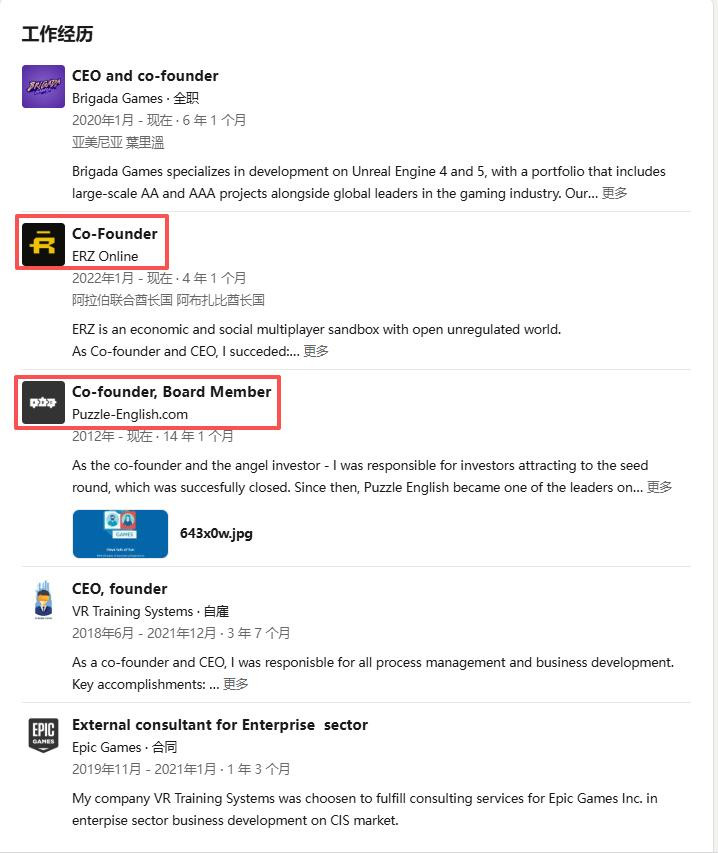Open External consultant for Enterprise sector title

[220, 725]
